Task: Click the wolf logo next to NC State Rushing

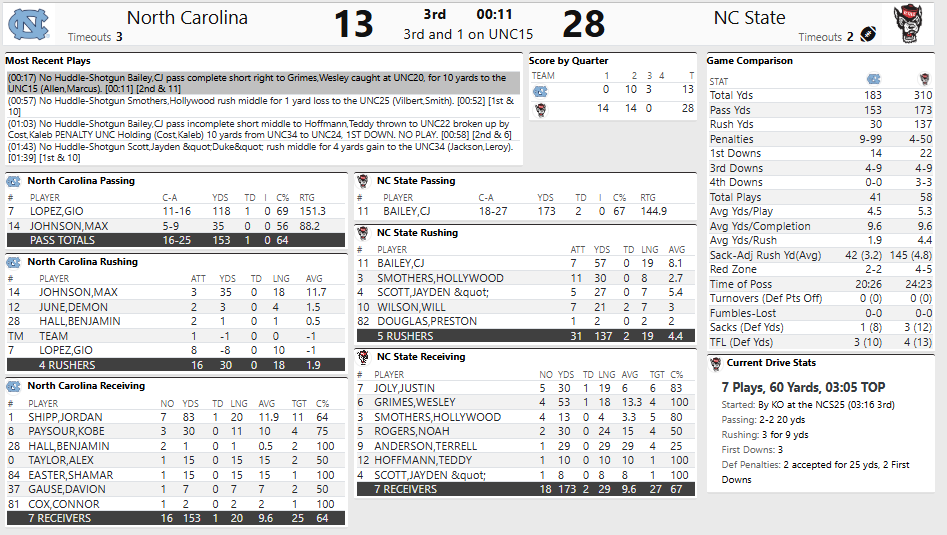Action: pos(363,233)
